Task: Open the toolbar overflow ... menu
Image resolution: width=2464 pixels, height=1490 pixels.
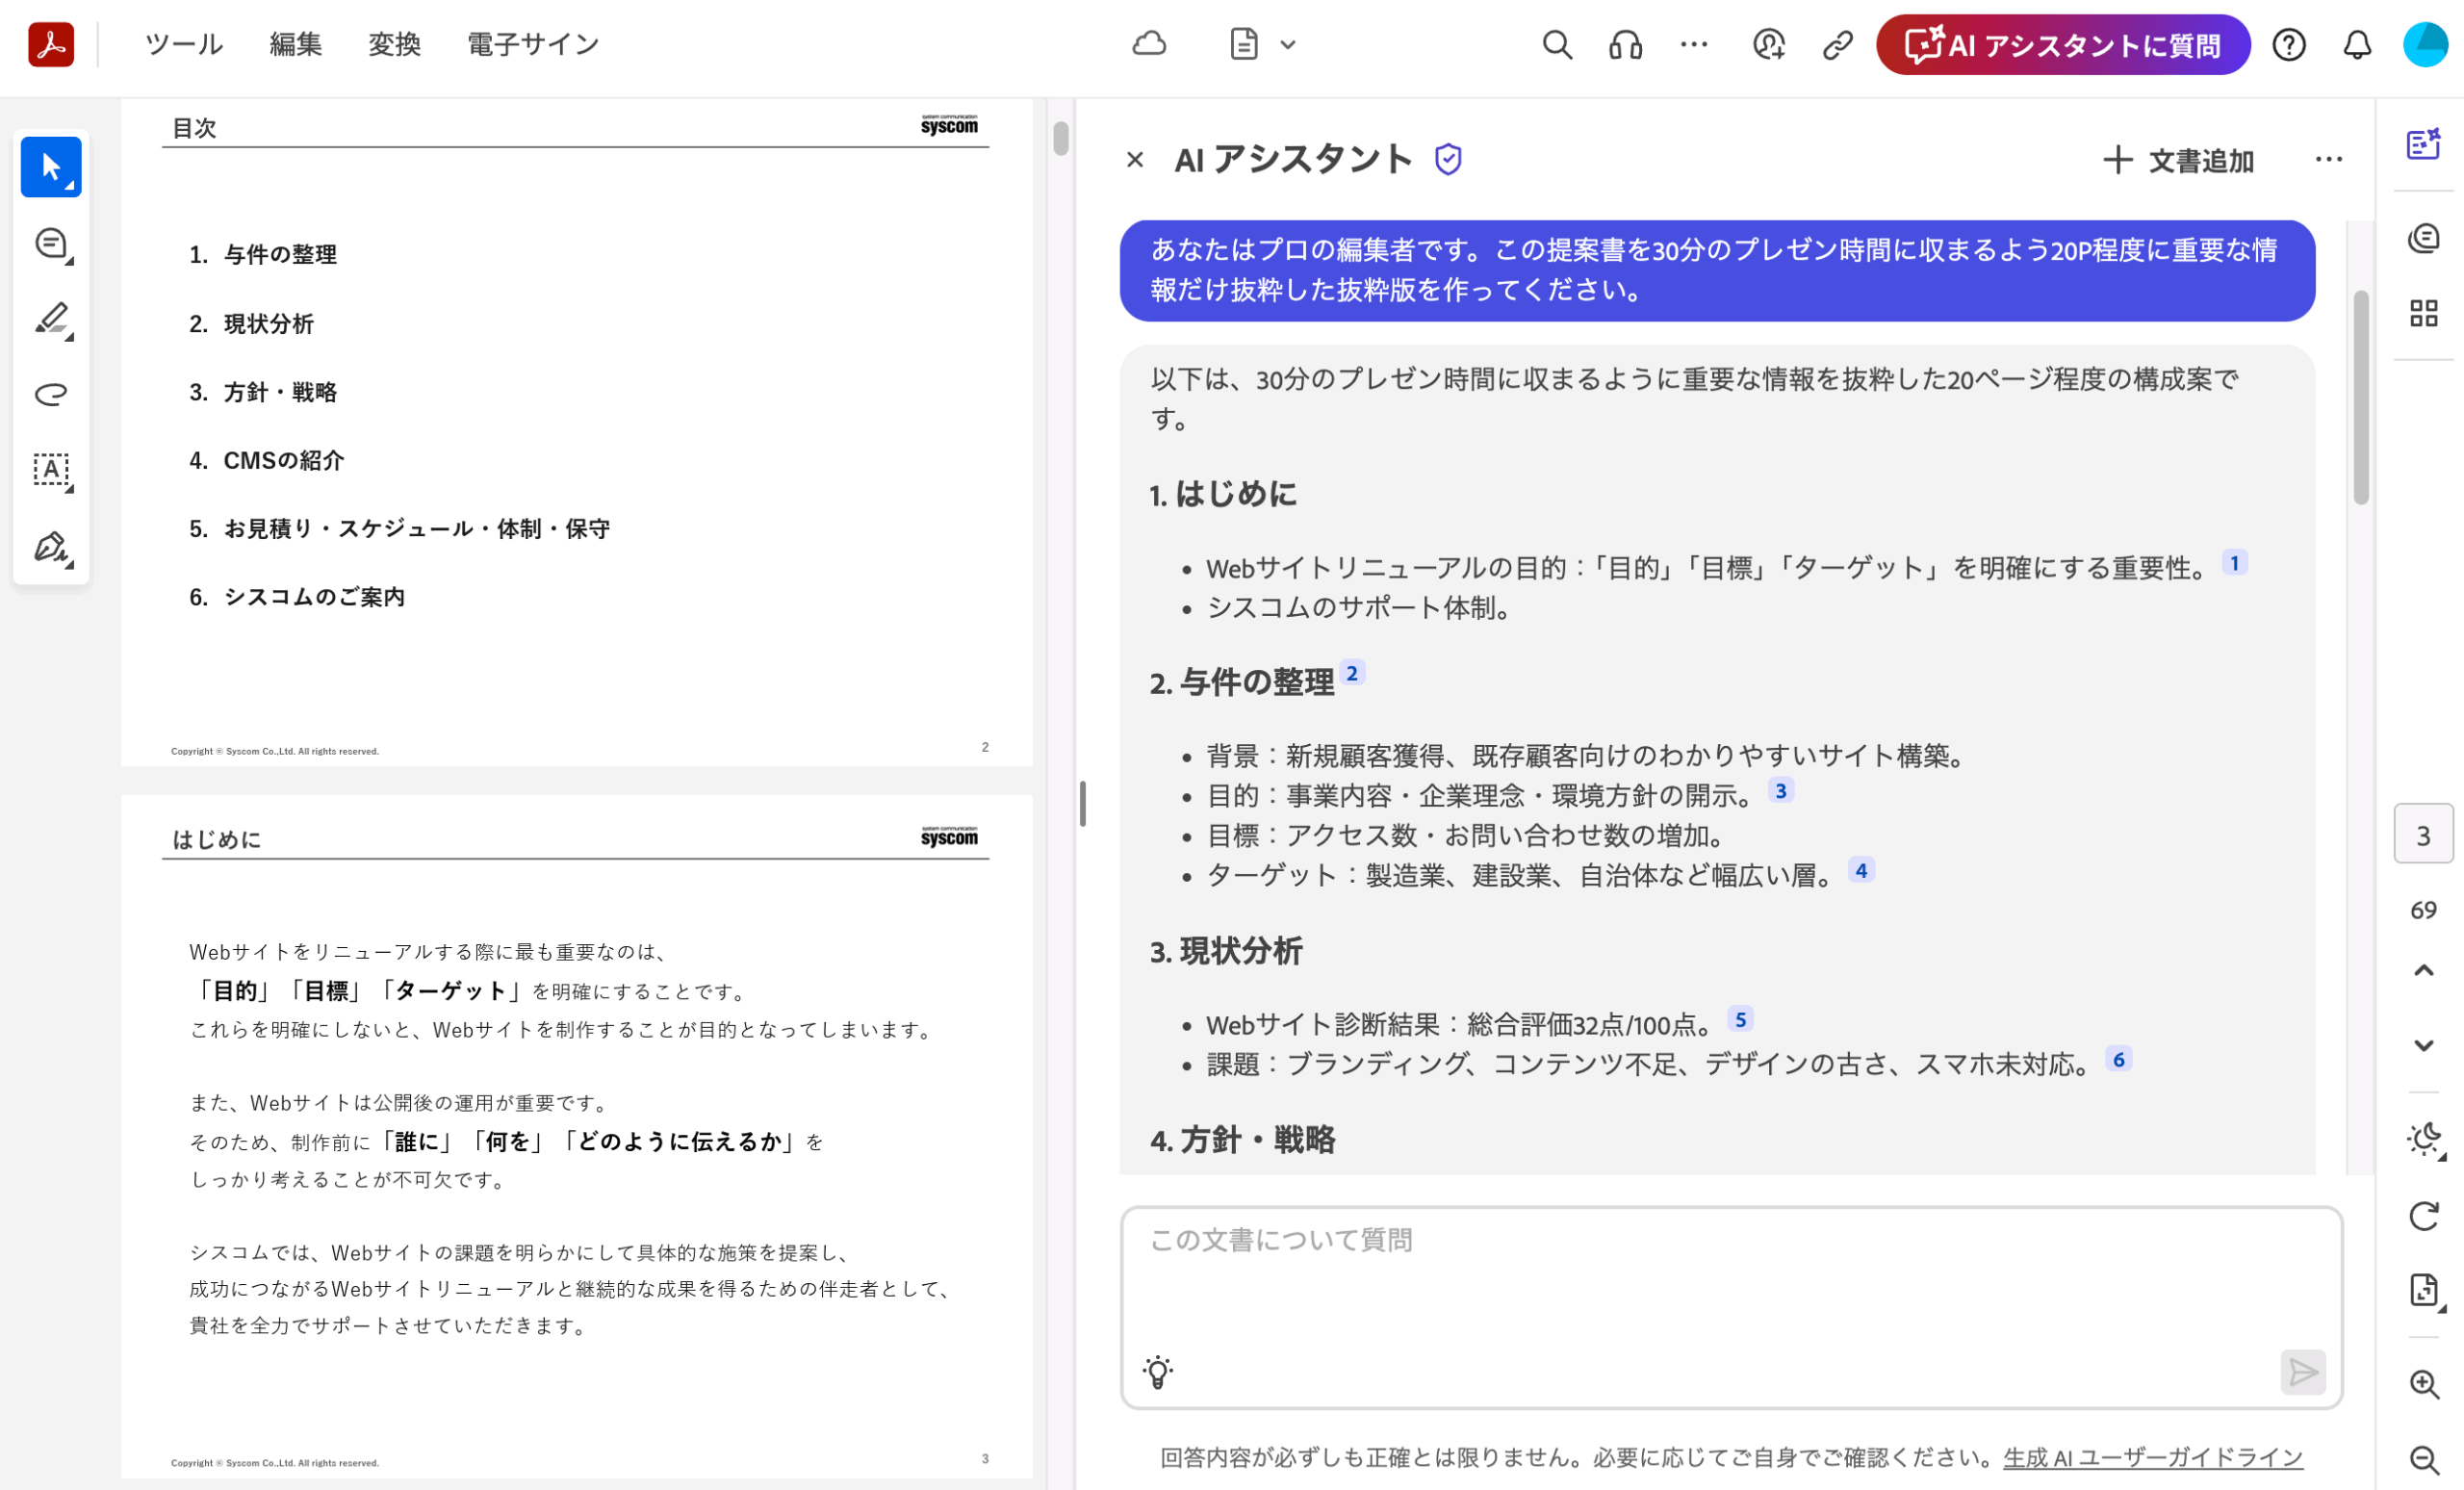Action: click(x=1693, y=45)
